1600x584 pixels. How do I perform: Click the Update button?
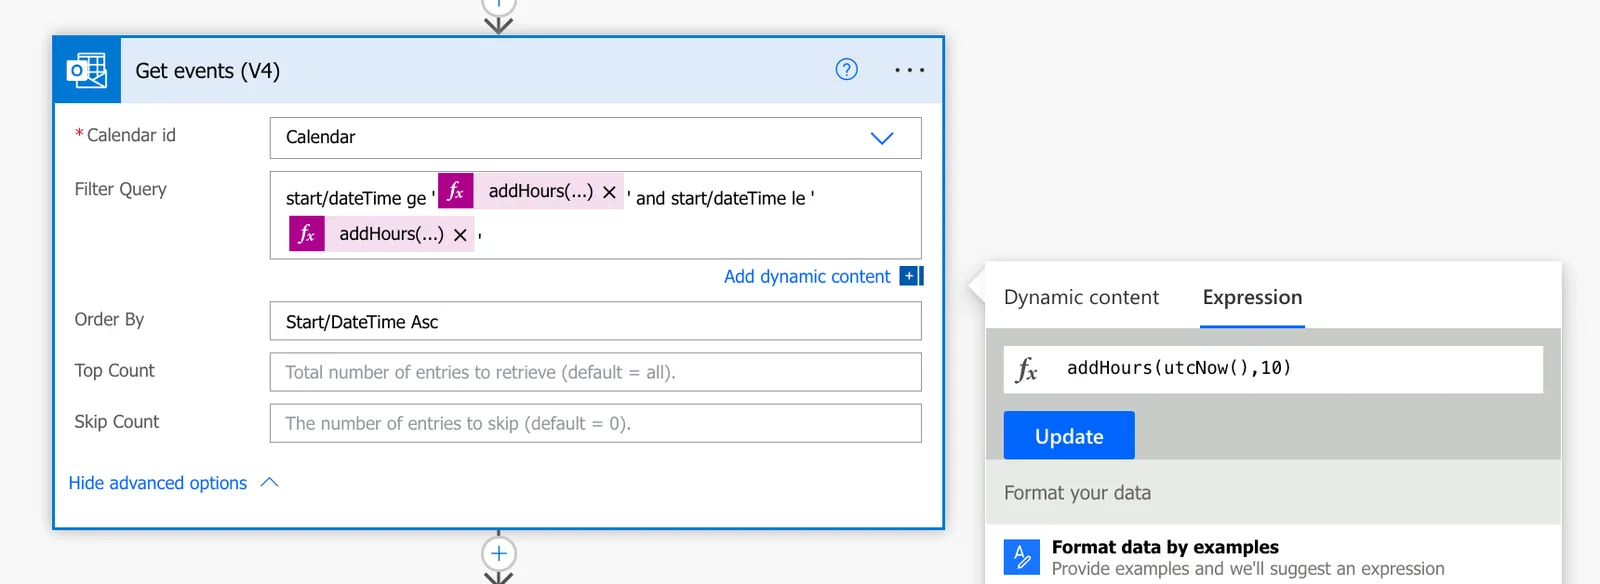[1069, 435]
